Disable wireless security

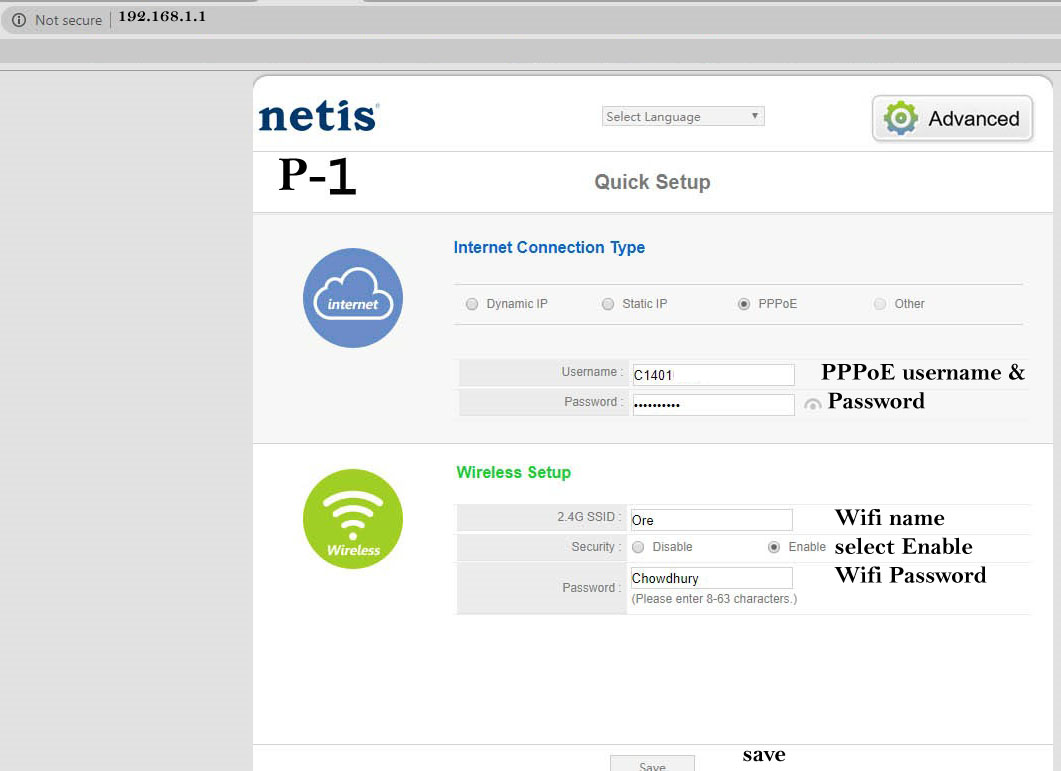(x=638, y=547)
